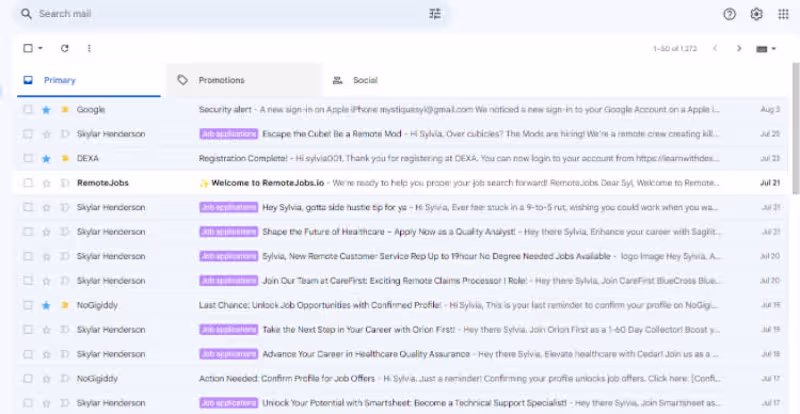Star the side hustle tip email
Image resolution: width=800 pixels, height=414 pixels.
coord(46,208)
